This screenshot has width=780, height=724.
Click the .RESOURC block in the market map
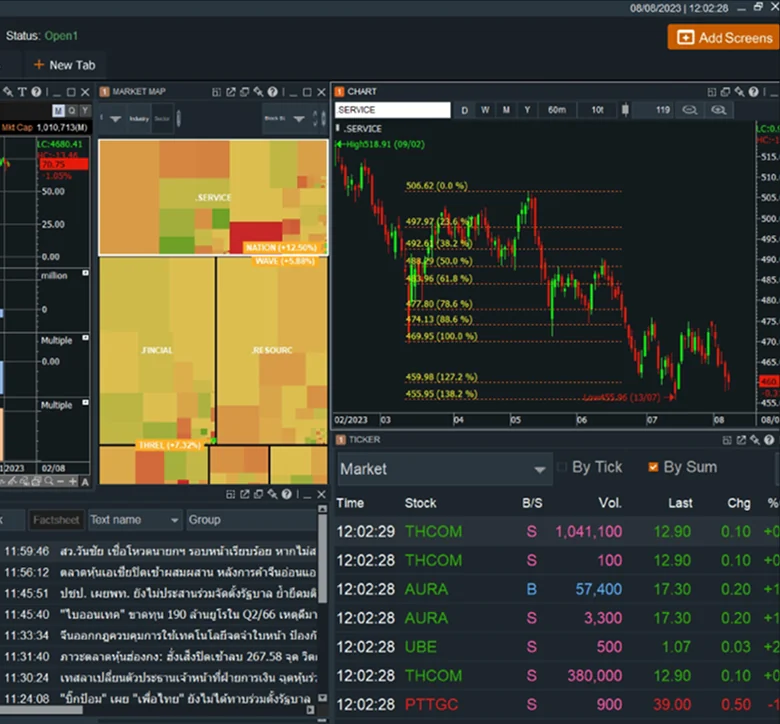coord(272,350)
